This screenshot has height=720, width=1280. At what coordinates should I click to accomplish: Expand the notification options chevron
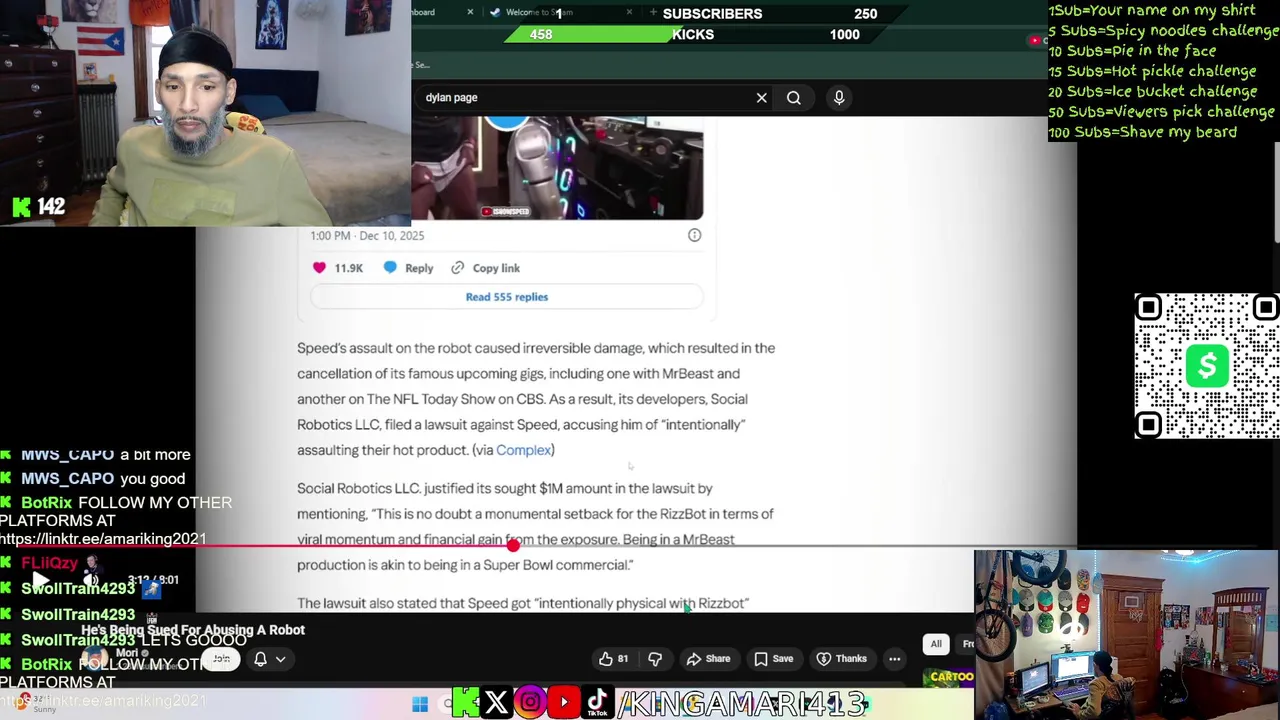281,660
